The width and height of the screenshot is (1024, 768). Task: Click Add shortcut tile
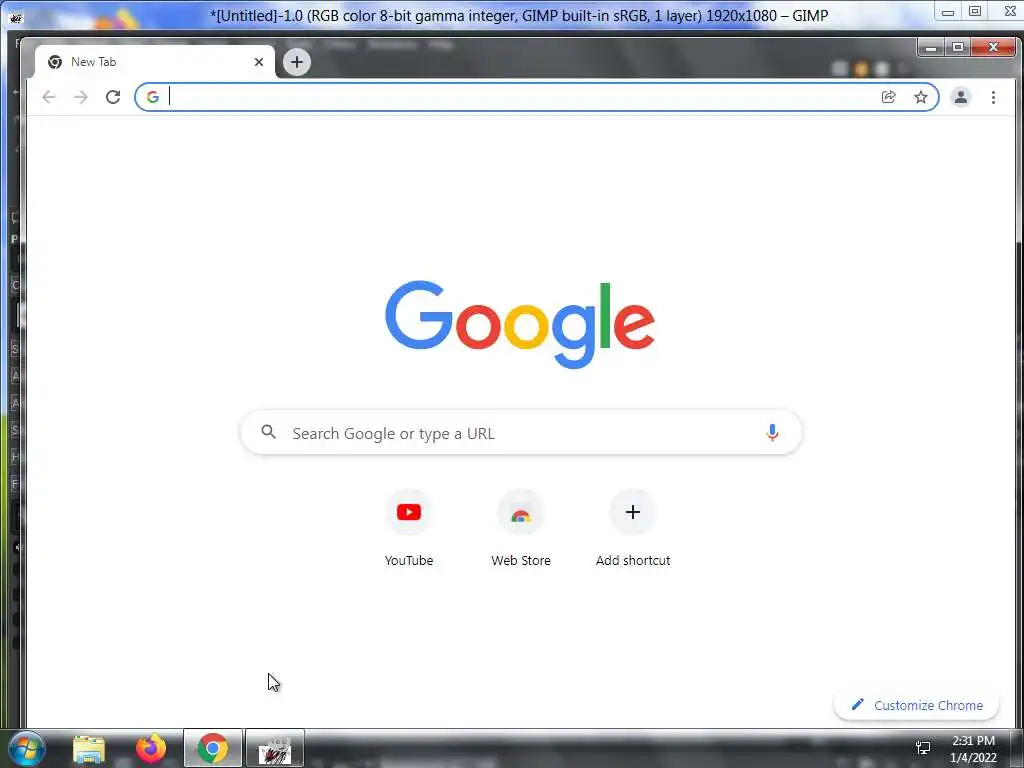(633, 528)
